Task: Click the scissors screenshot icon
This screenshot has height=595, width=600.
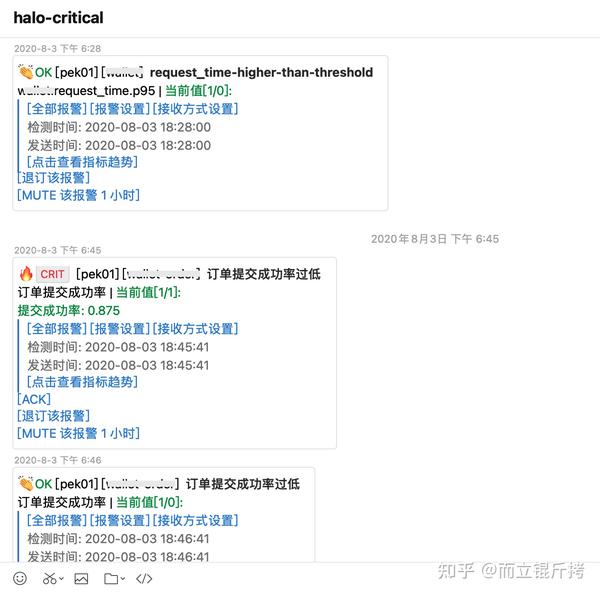Action: tap(48, 578)
